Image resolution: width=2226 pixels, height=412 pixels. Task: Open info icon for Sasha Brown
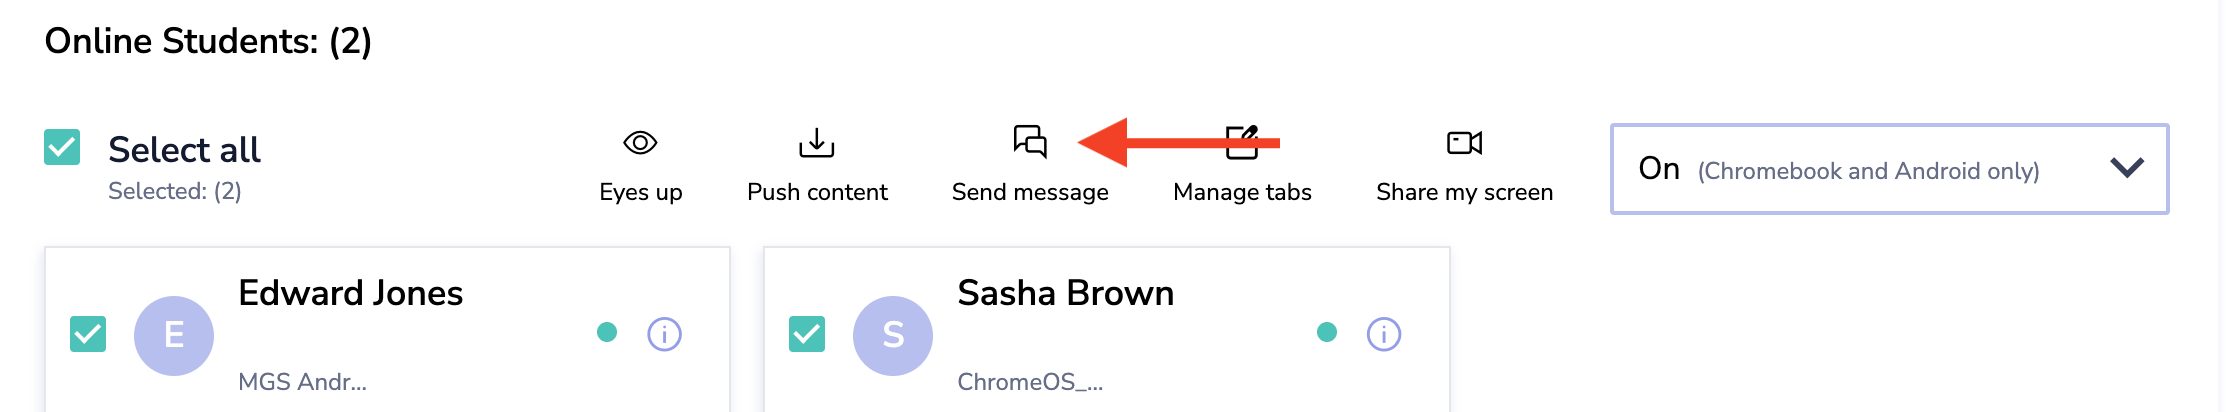coord(1384,334)
